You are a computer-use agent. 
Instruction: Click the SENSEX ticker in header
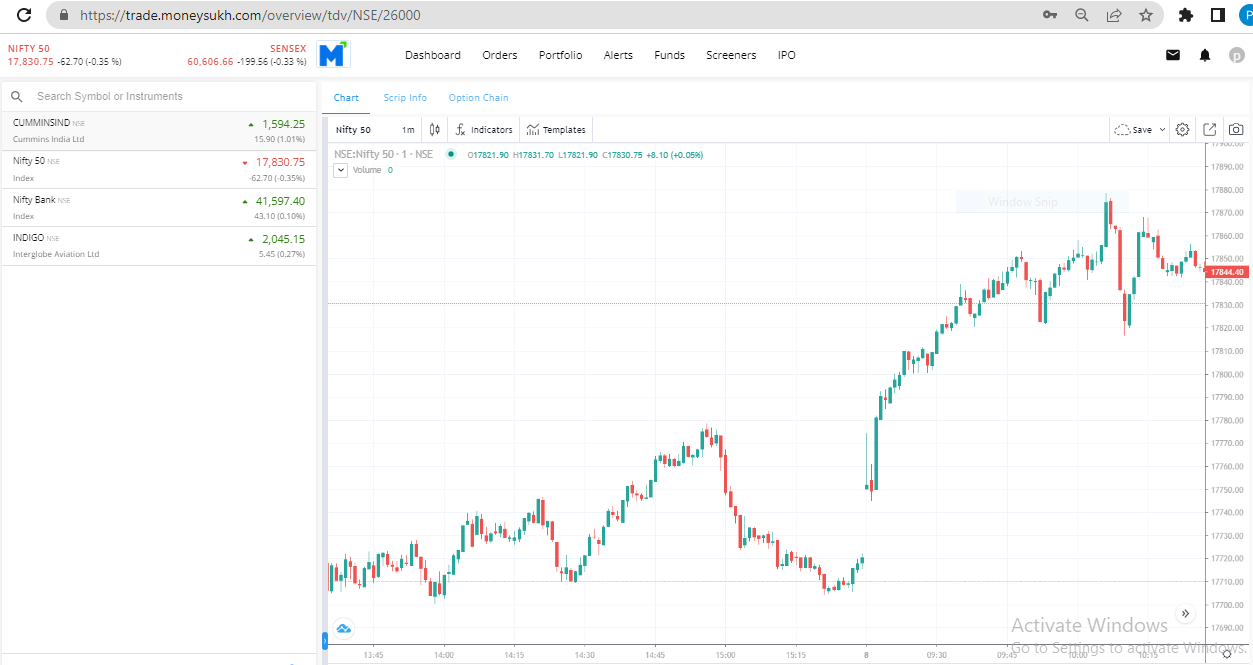click(x=247, y=55)
